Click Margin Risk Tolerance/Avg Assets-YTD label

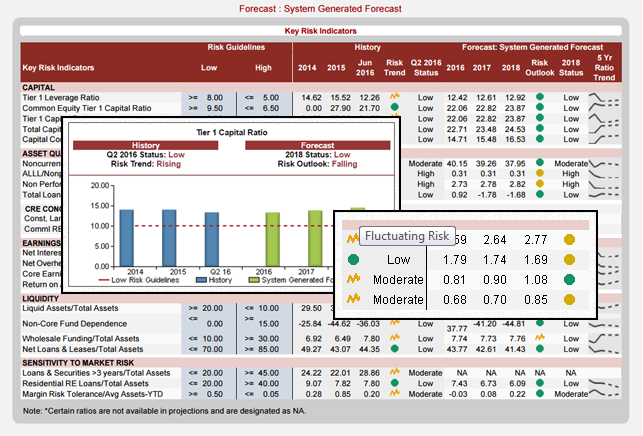tap(92, 394)
